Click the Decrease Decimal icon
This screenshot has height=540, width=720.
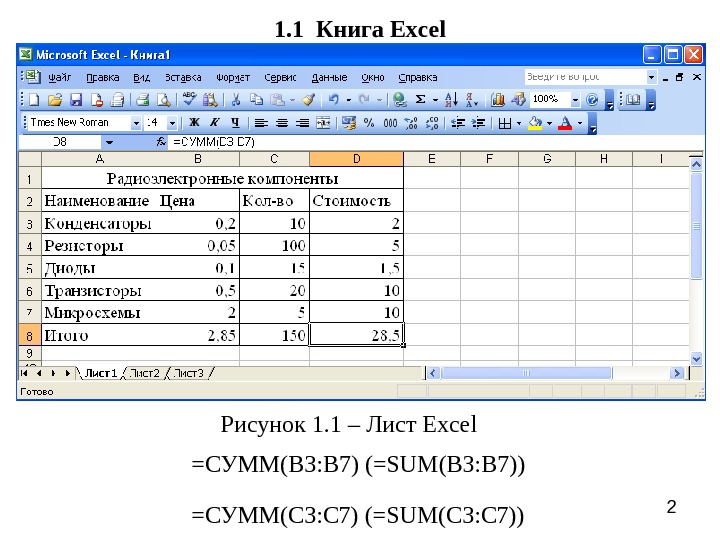(x=432, y=123)
